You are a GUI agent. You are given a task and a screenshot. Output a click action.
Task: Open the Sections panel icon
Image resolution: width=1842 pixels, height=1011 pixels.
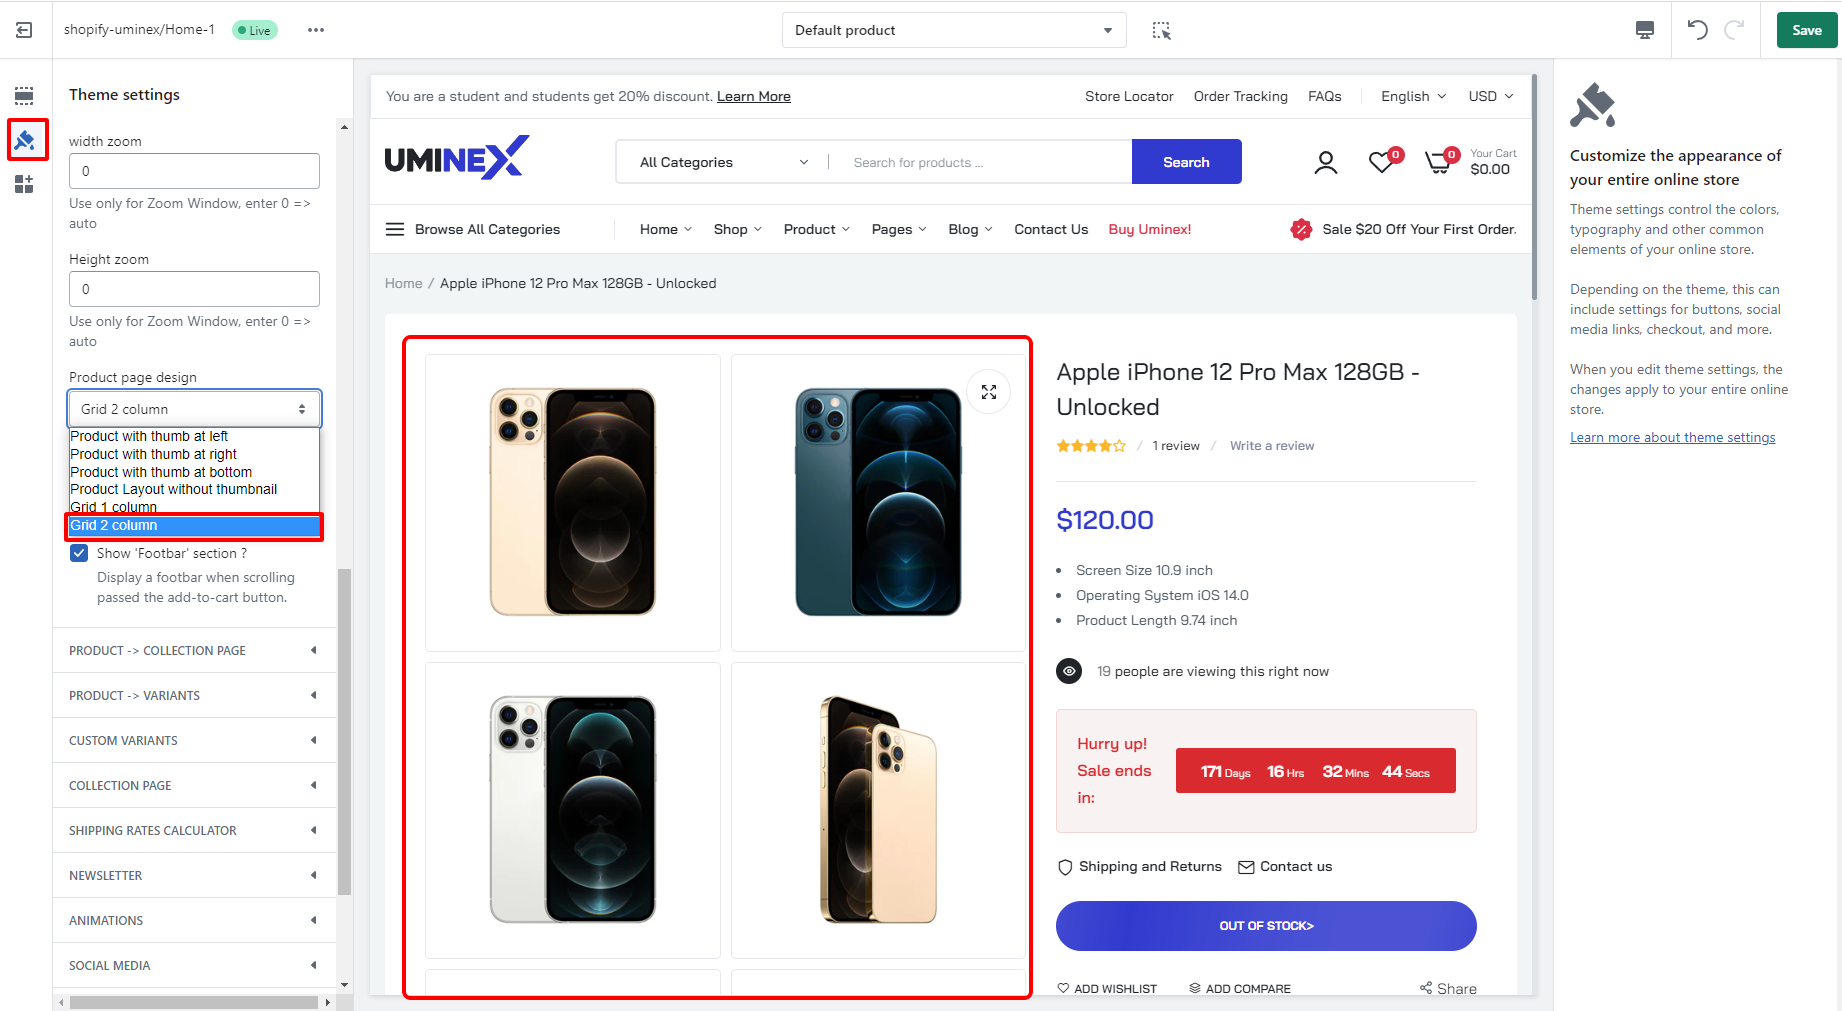click(x=24, y=96)
